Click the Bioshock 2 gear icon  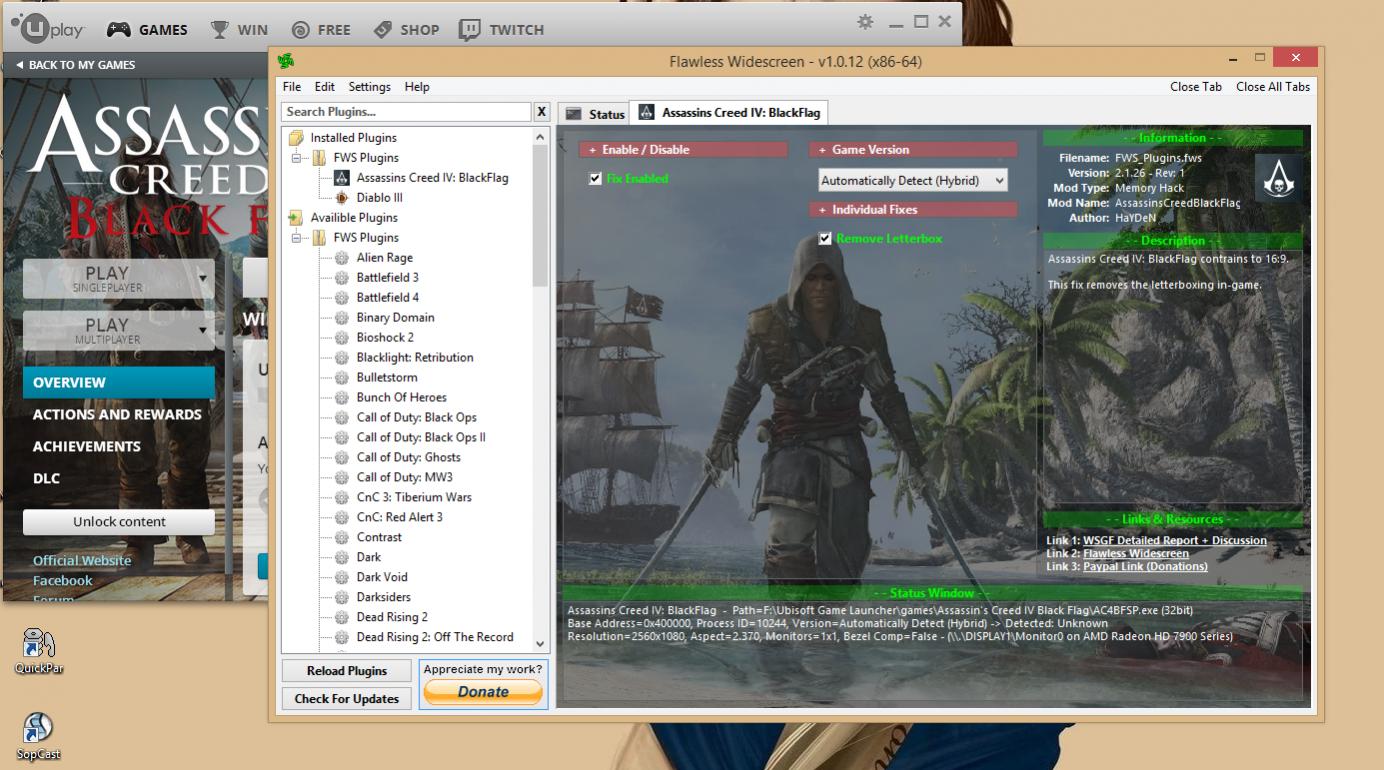point(341,337)
